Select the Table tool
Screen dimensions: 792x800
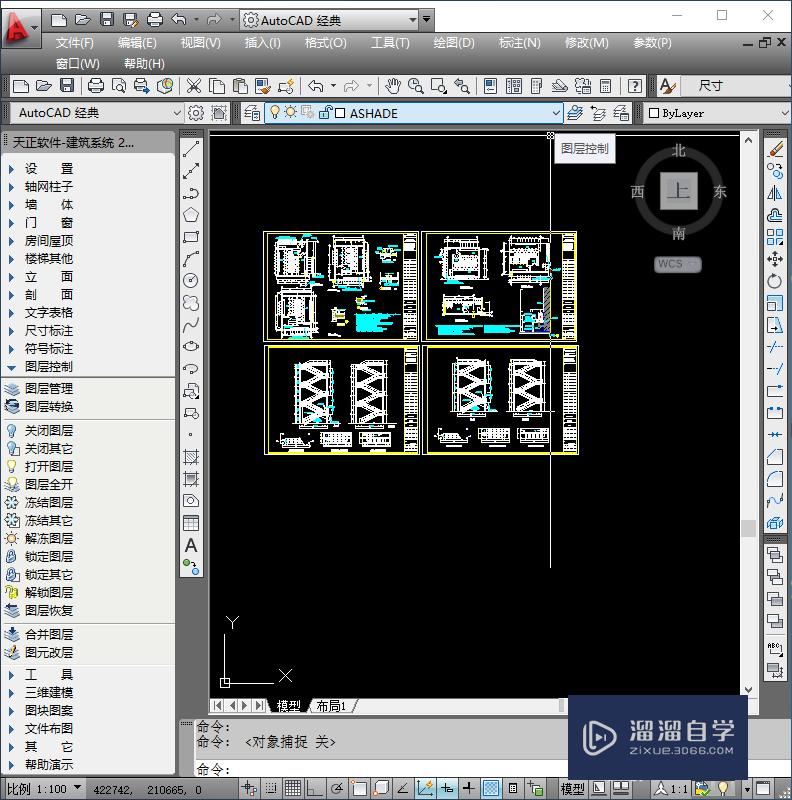[x=191, y=523]
